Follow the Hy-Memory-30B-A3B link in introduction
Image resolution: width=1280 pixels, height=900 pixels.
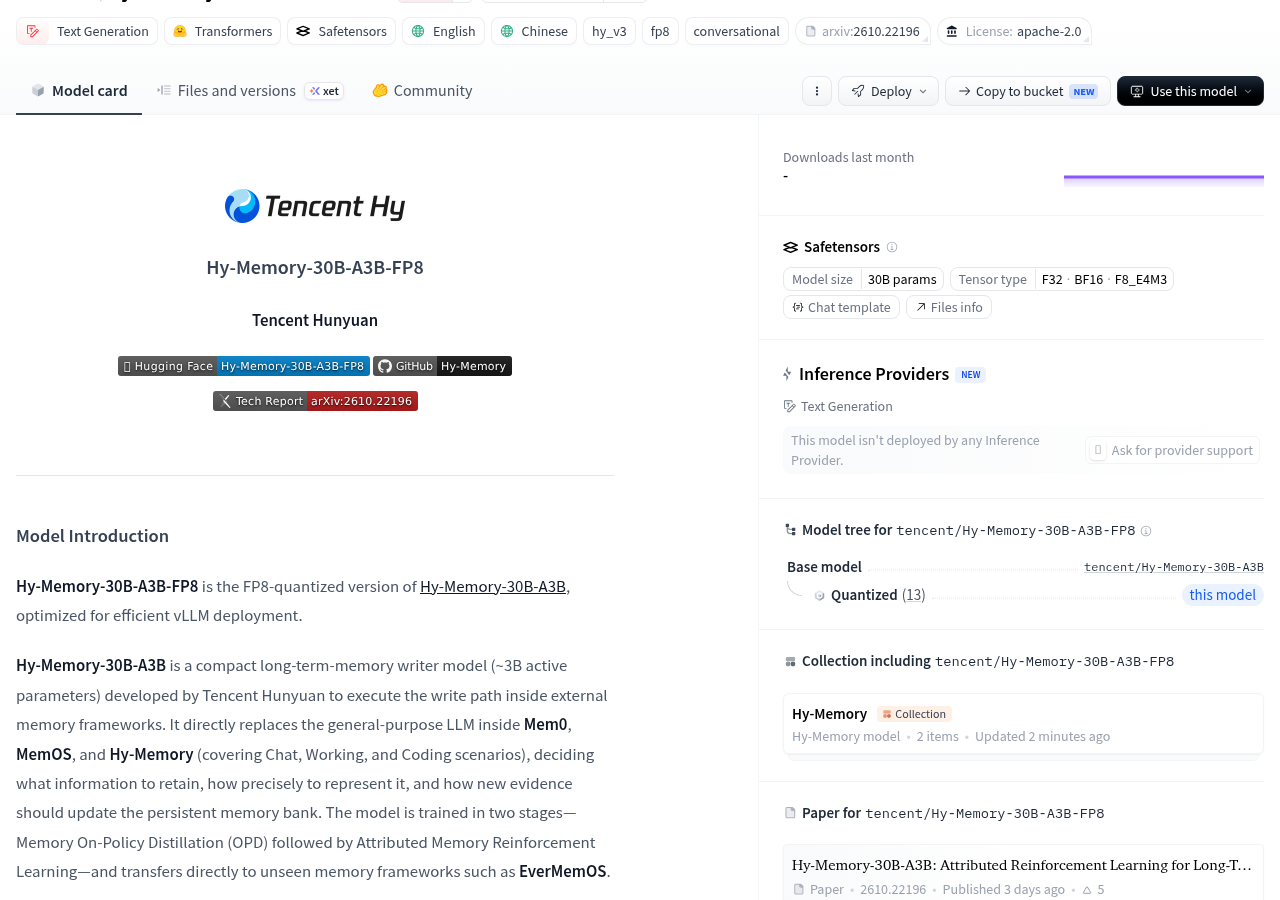click(x=493, y=586)
